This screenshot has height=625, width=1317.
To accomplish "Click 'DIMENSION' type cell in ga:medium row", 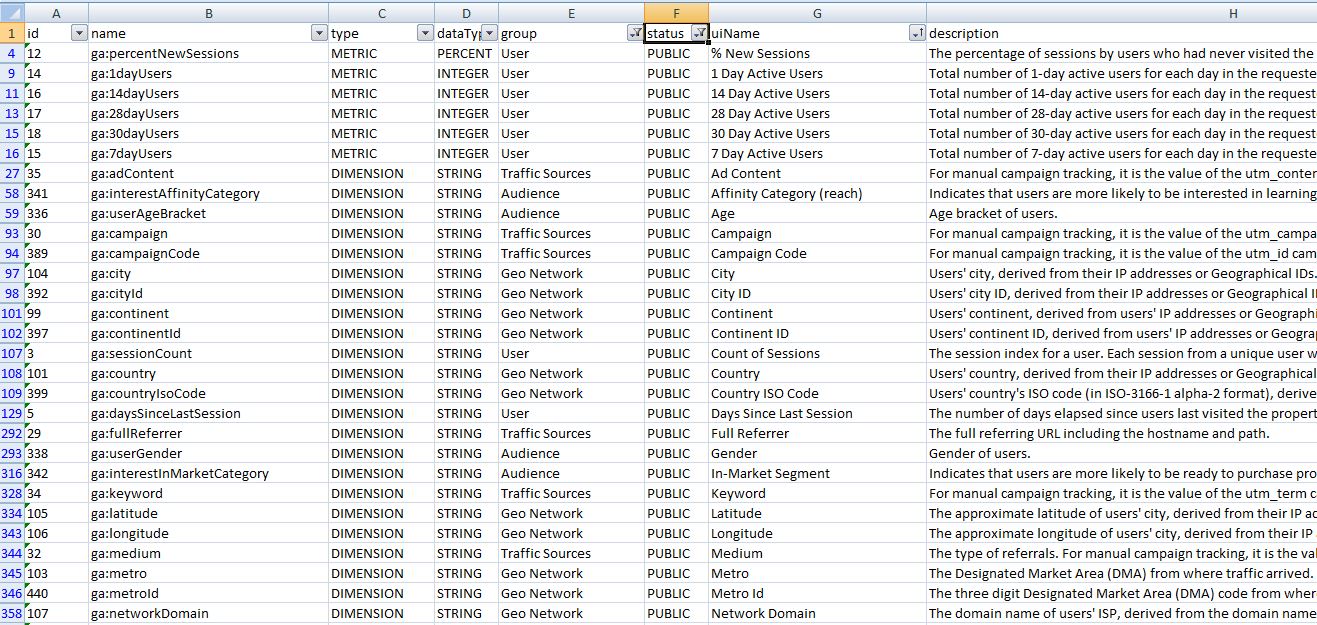I will 381,553.
